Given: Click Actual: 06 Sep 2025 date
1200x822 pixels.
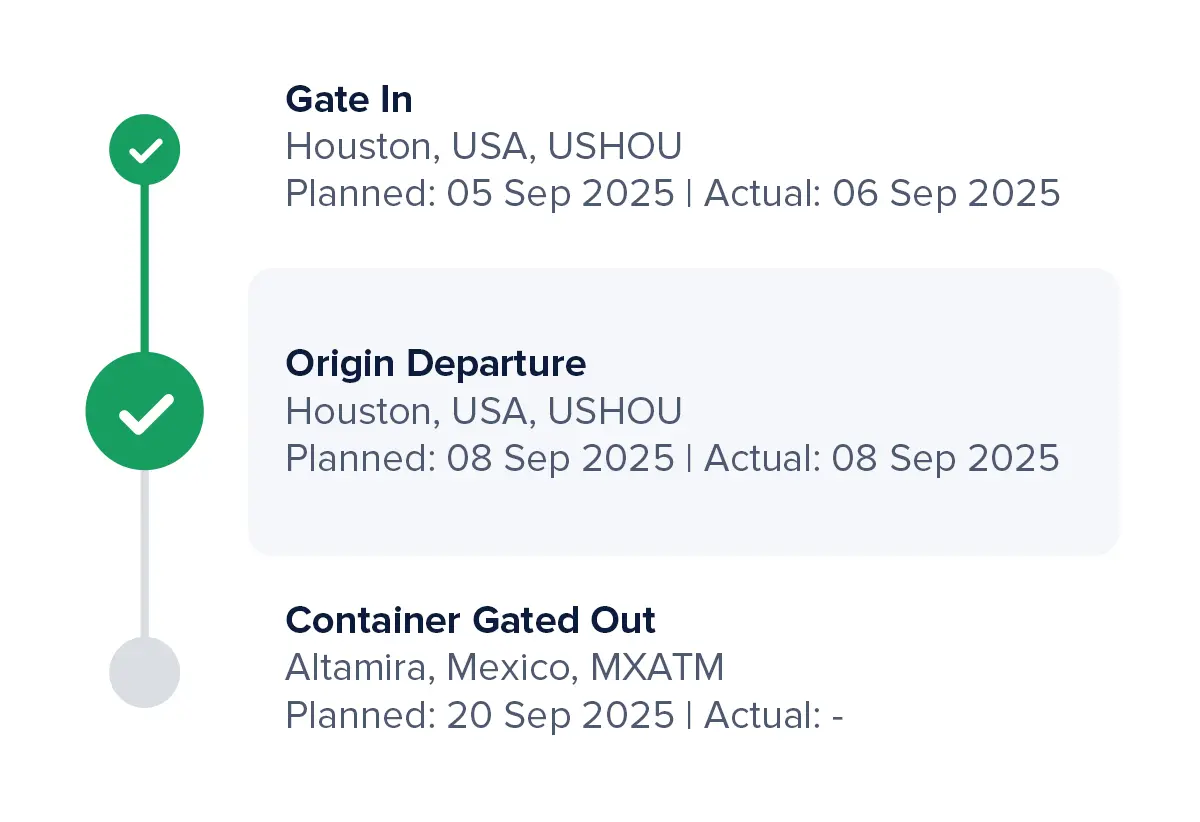Looking at the screenshot, I should point(882,194).
